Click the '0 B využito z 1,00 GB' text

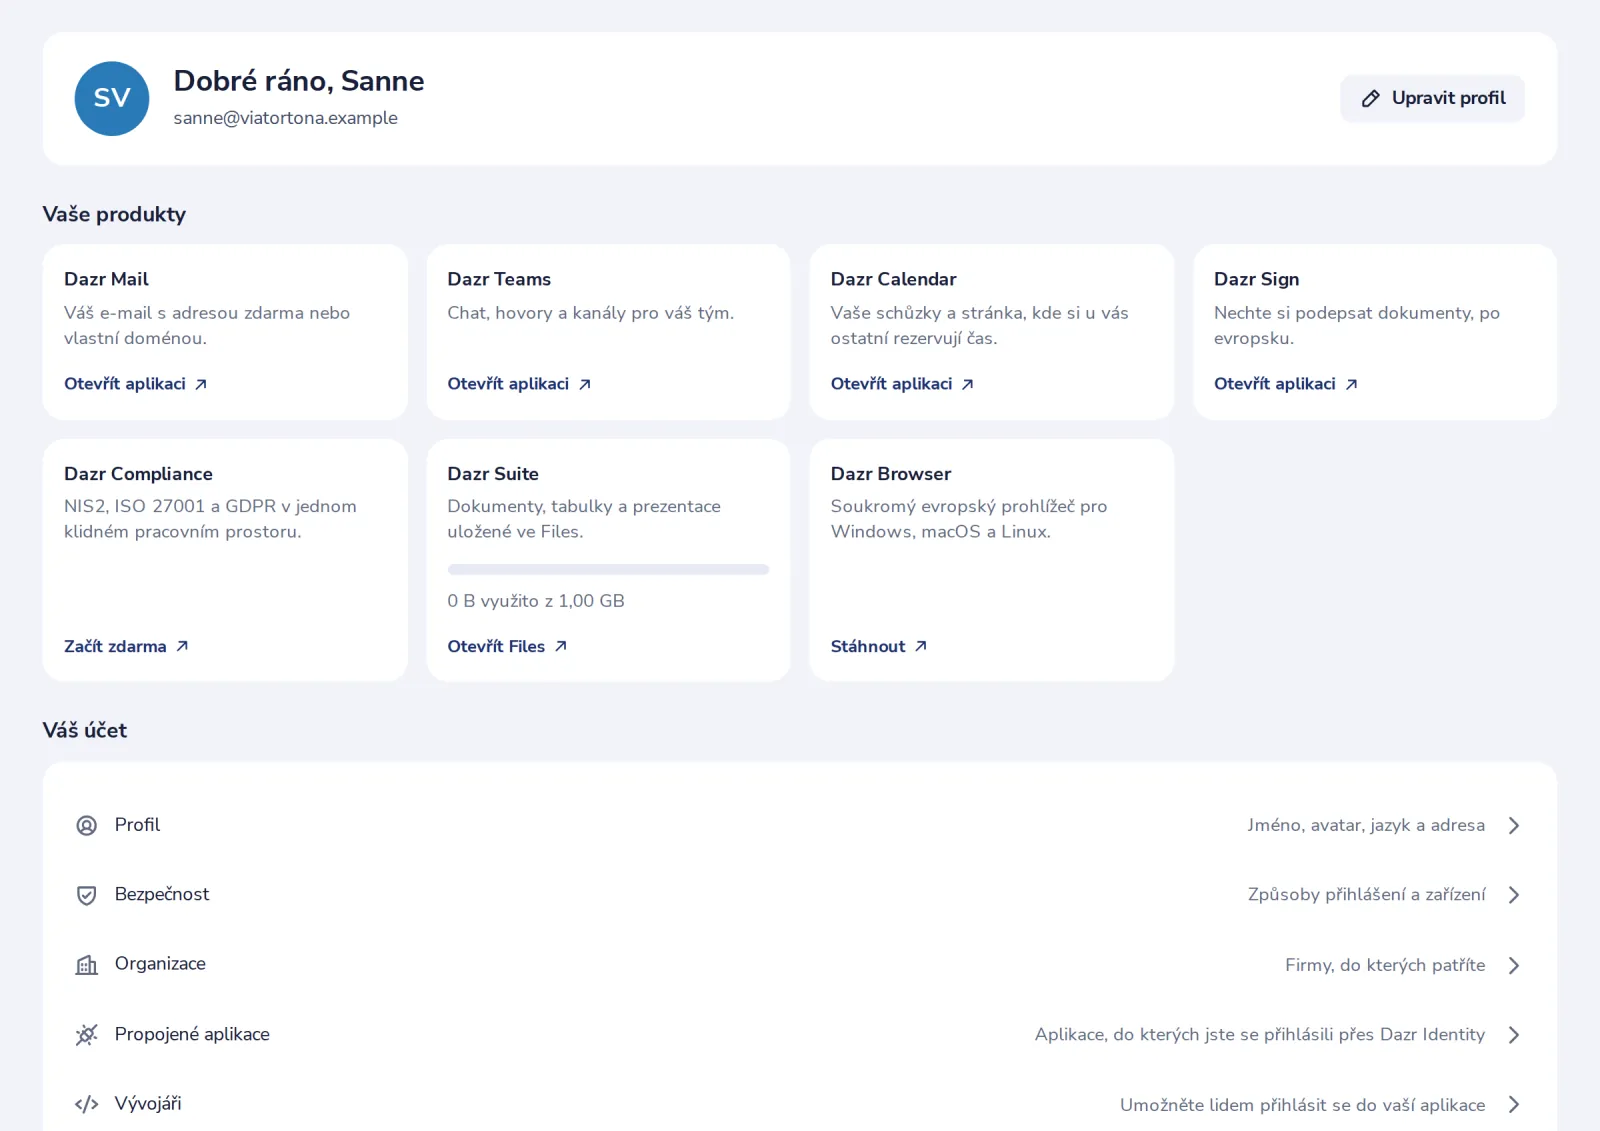536,601
